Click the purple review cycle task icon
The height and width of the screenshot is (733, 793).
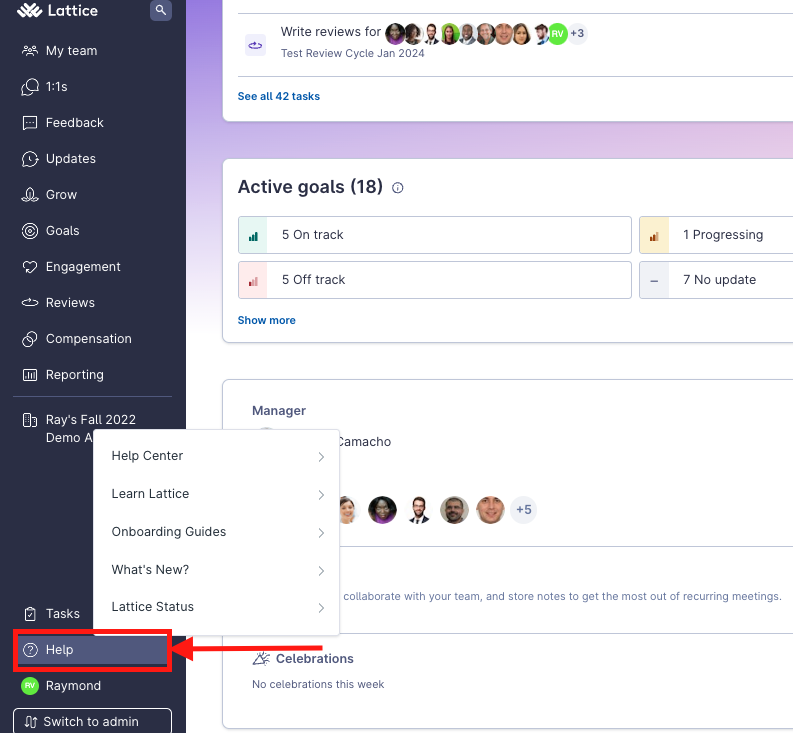click(x=255, y=45)
